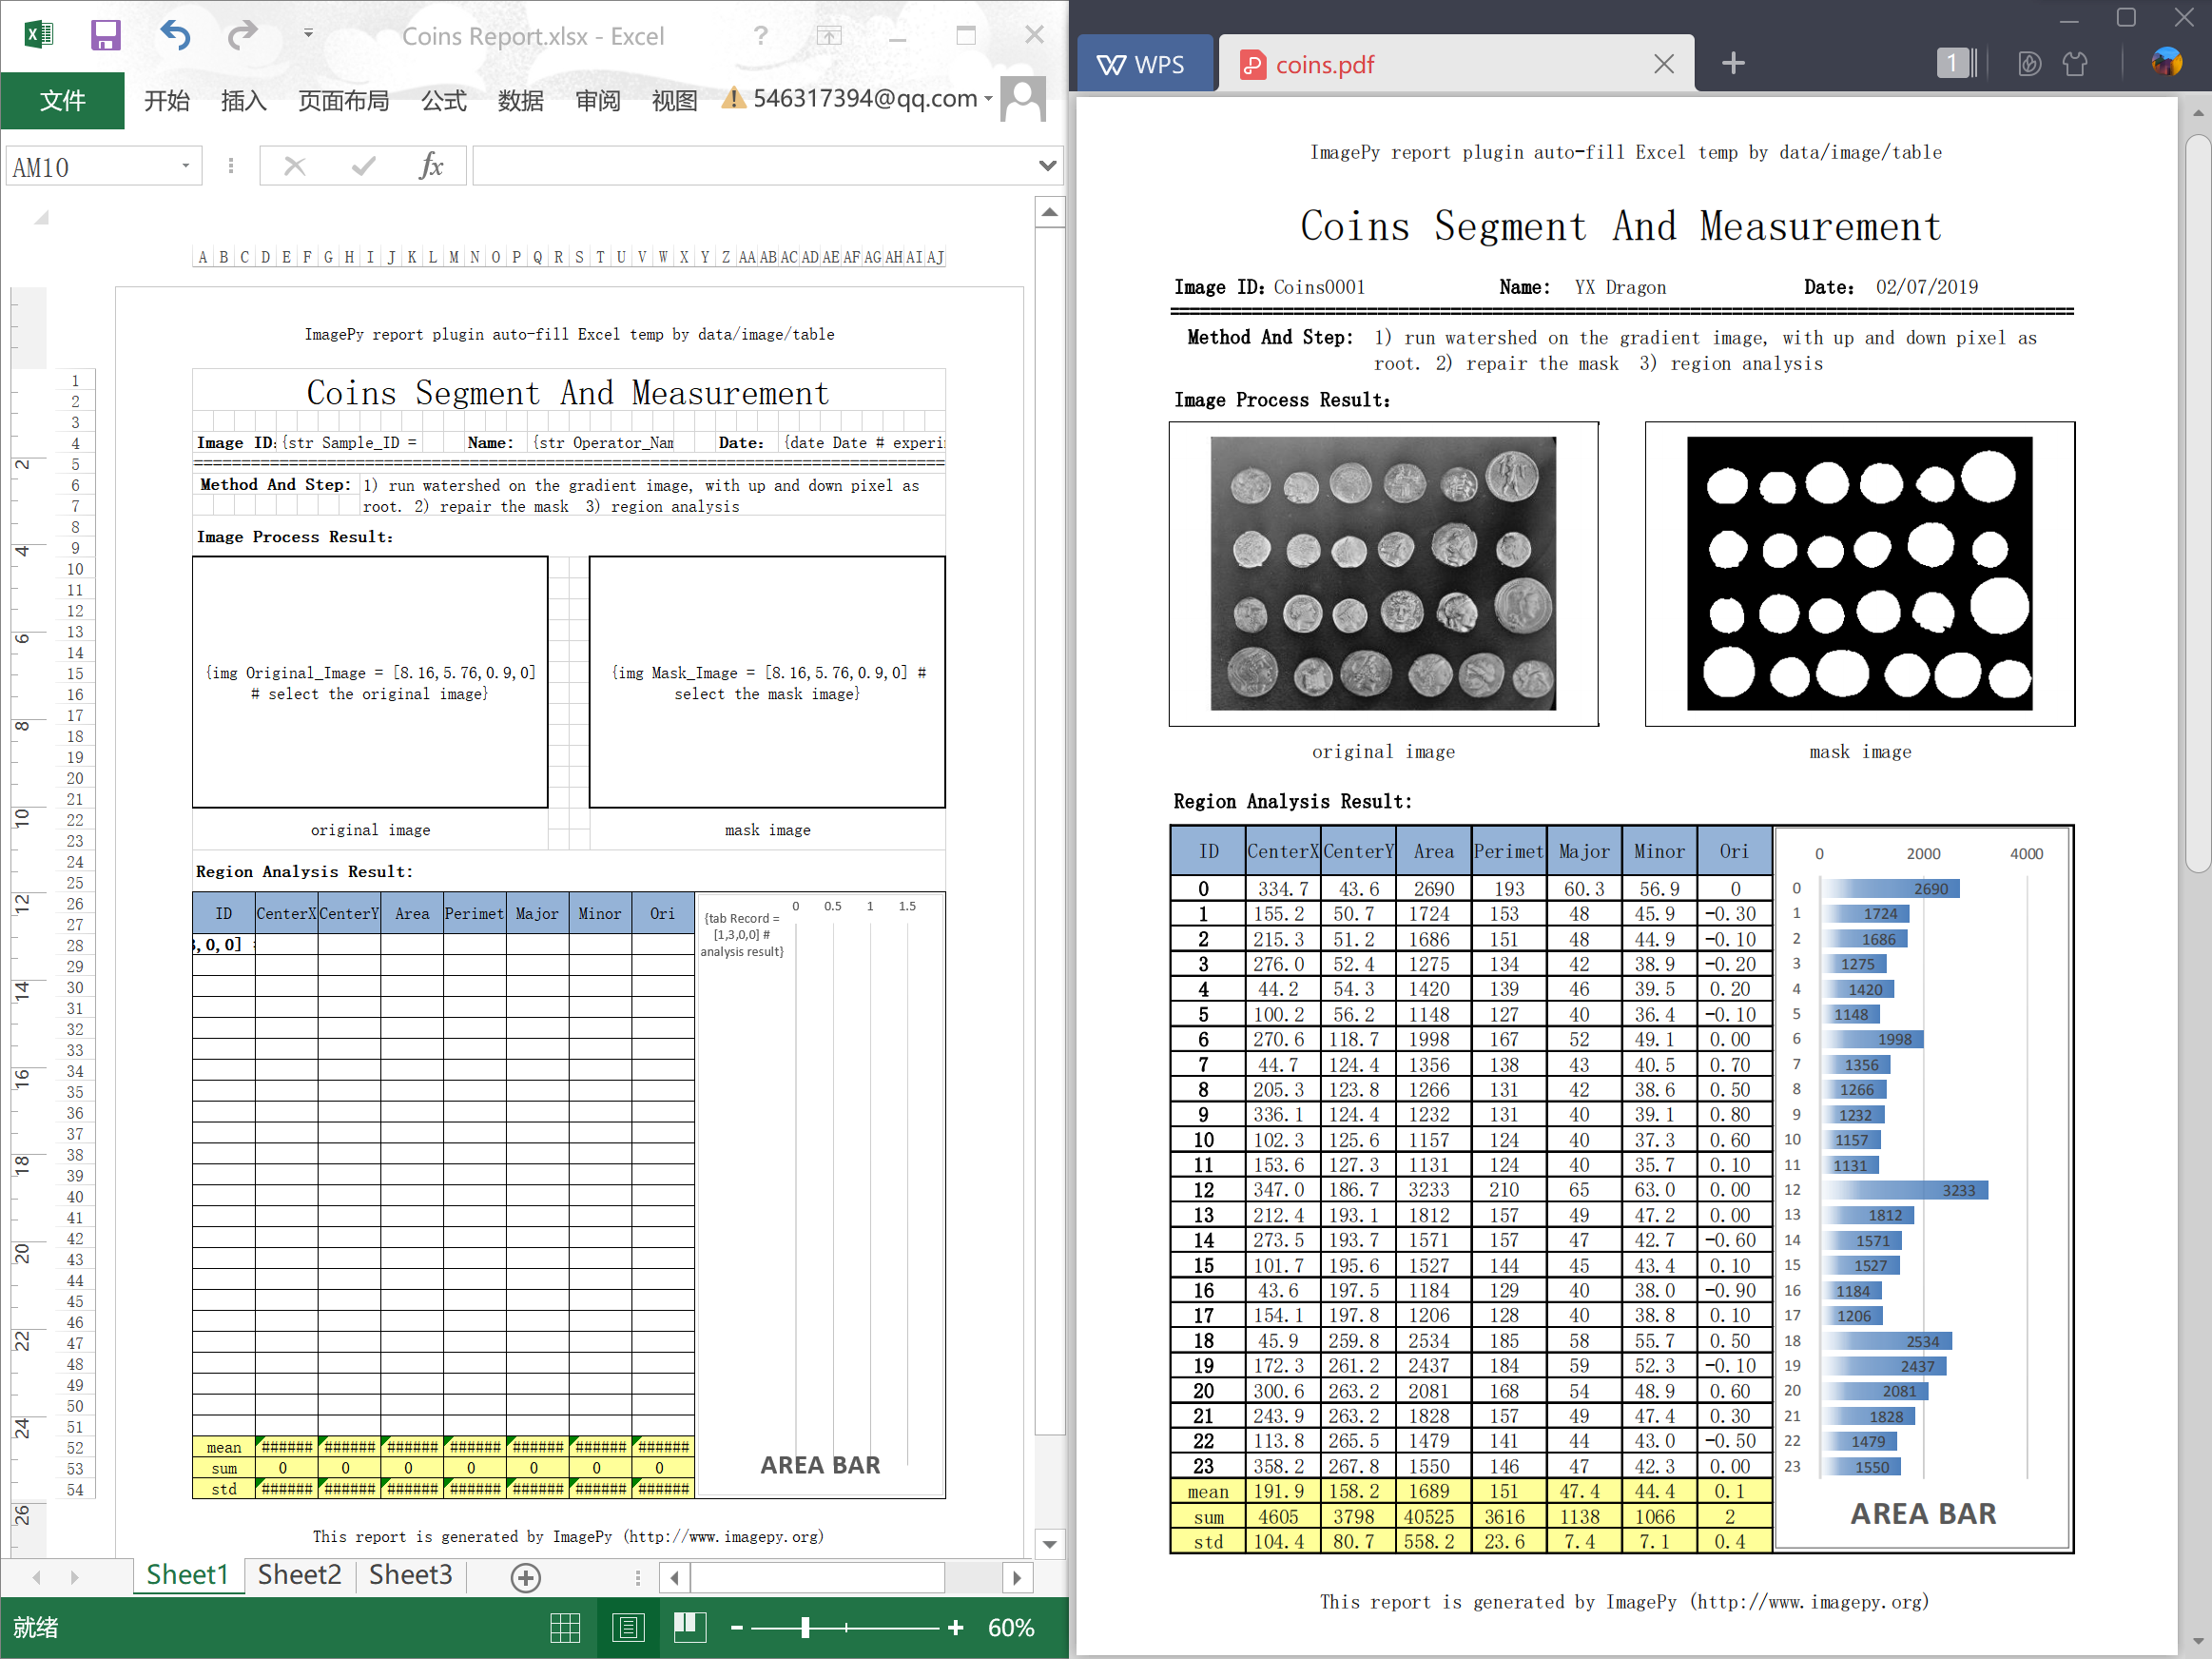
Task: Switch to Normal view mode
Action: [565, 1627]
